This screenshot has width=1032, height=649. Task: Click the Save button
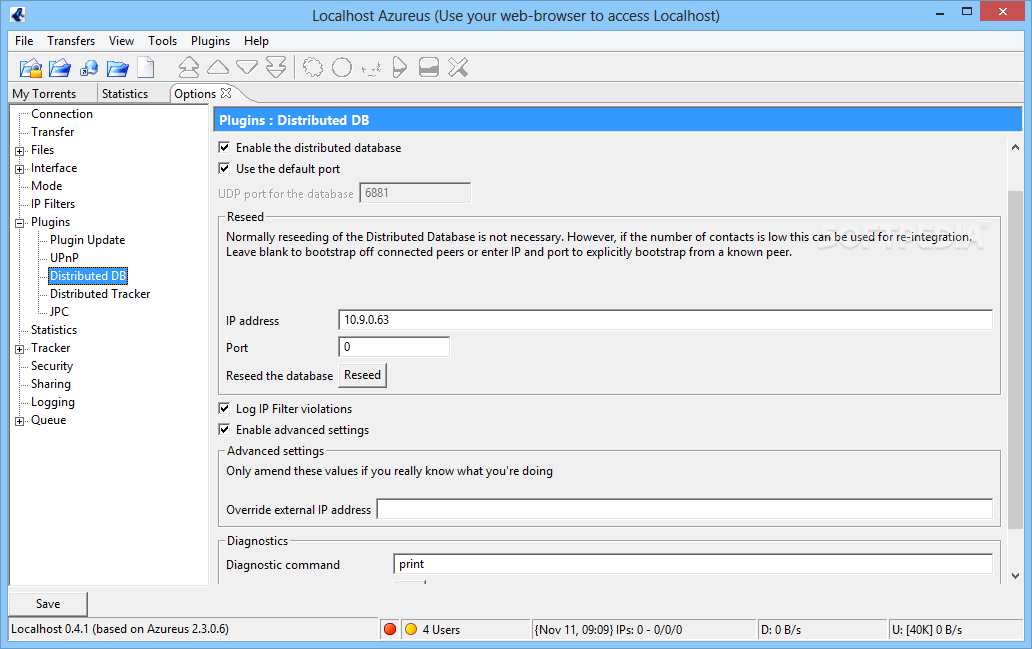tap(48, 604)
